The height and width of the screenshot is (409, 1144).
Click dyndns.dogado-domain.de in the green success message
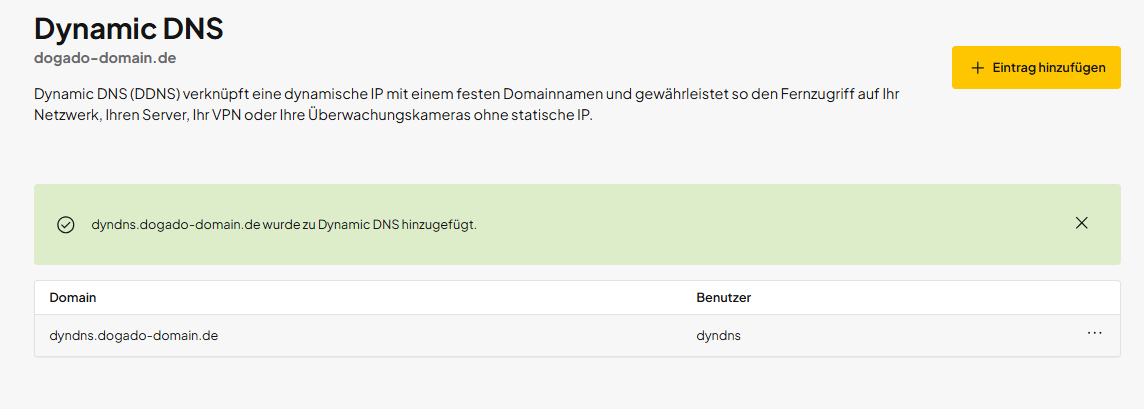(x=175, y=224)
